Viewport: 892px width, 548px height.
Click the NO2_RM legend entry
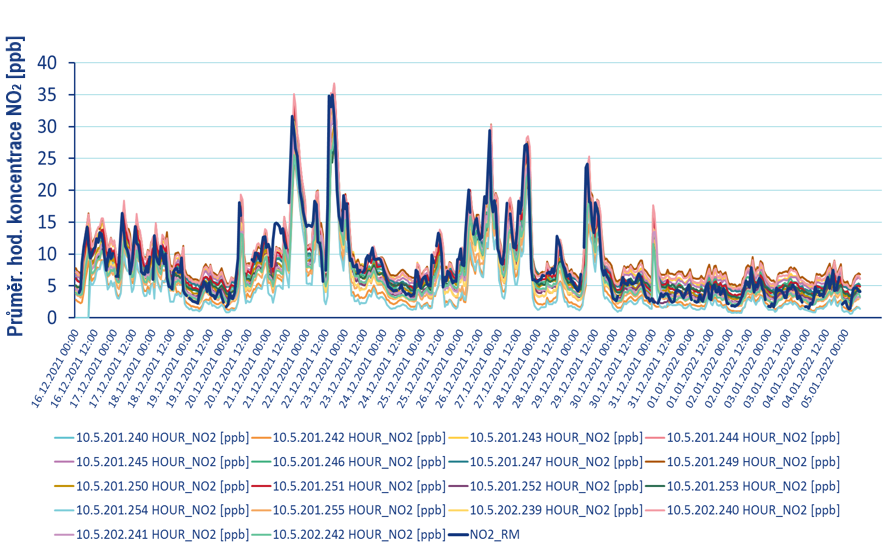[x=492, y=534]
